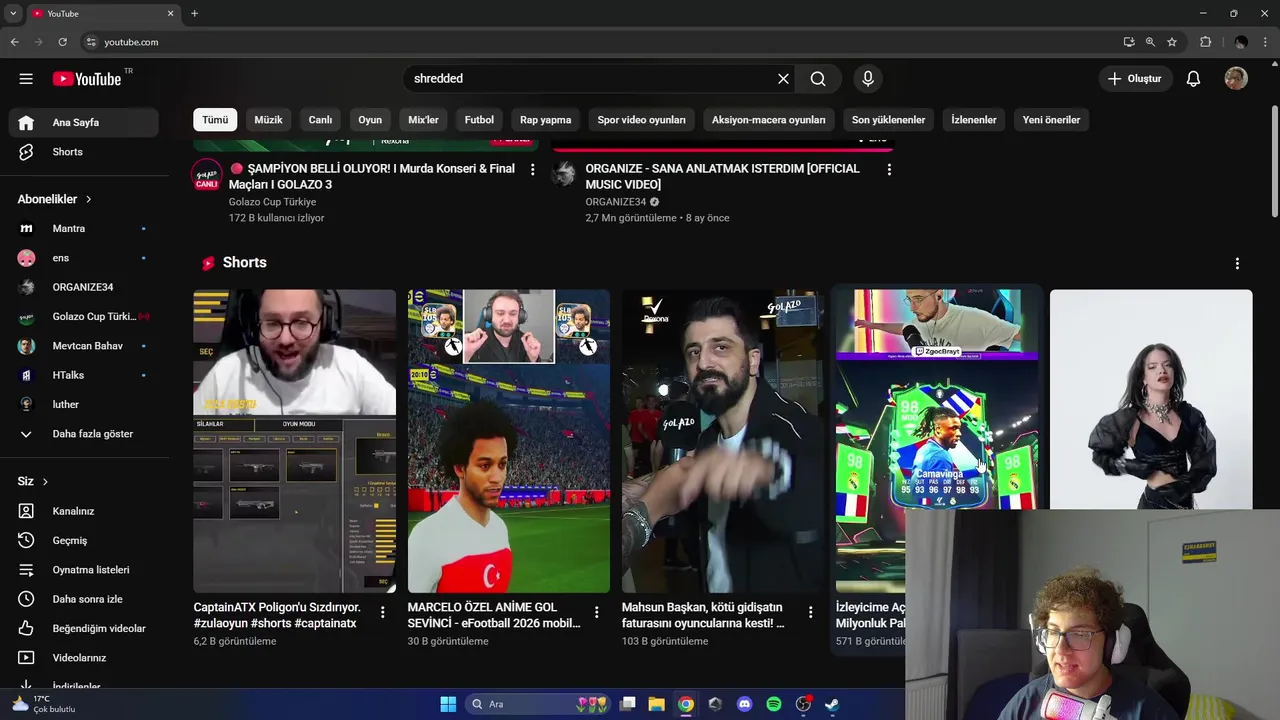Click the magnifier search button
Image resolution: width=1280 pixels, height=720 pixels.
pyautogui.click(x=818, y=79)
